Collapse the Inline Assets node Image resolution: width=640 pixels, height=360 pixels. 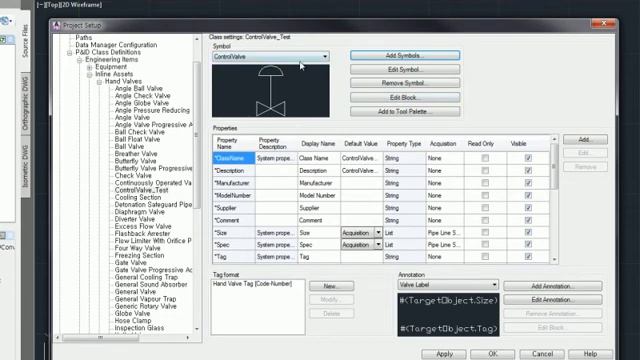[x=89, y=74]
